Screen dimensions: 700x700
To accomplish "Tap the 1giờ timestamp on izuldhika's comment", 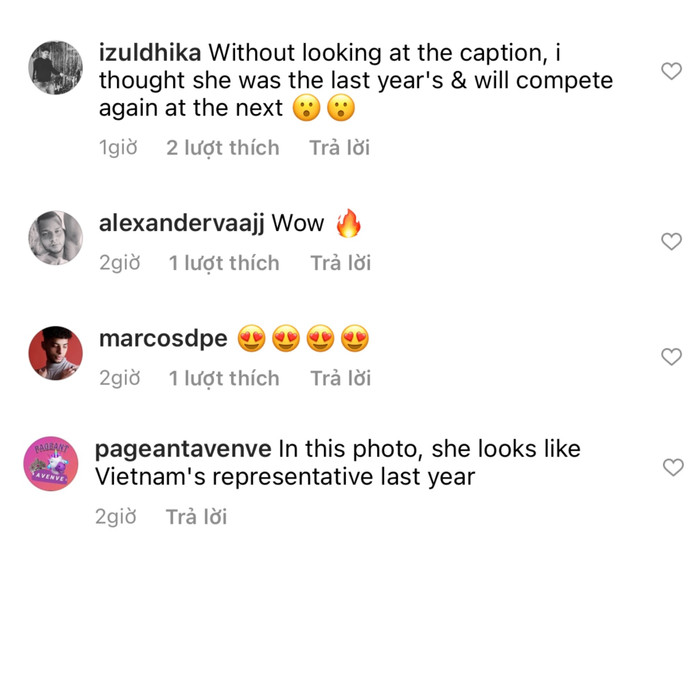I will (117, 148).
